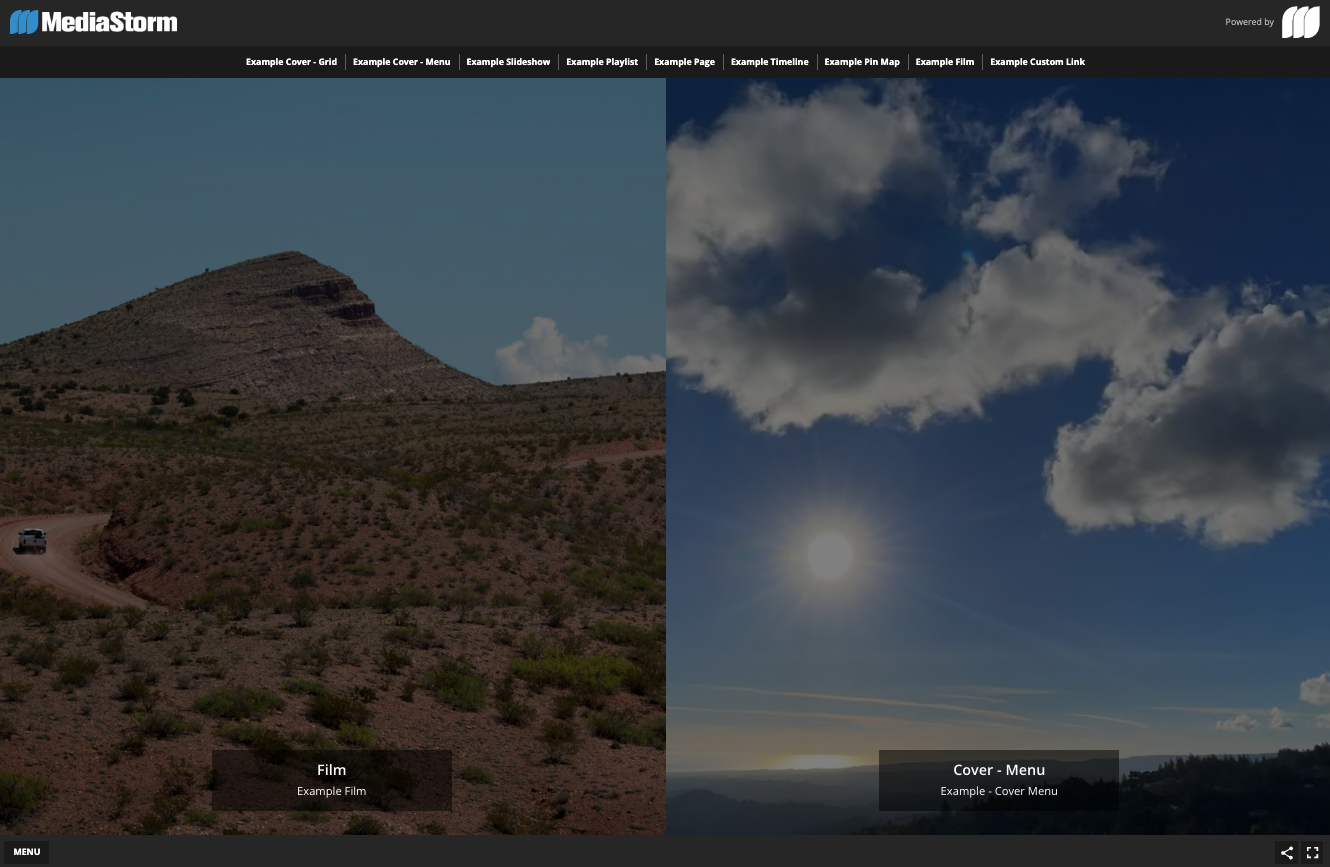Click the Example Playlist navigation item

(x=602, y=61)
